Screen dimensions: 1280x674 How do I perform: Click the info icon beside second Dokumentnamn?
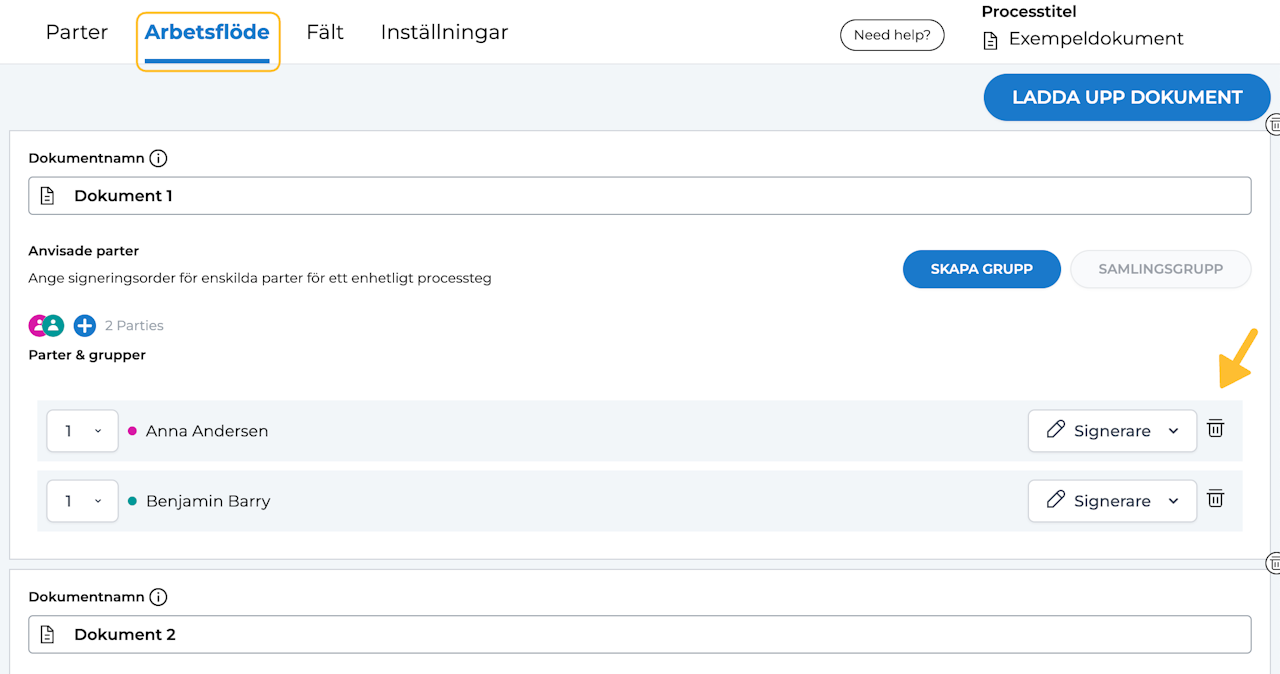click(158, 597)
